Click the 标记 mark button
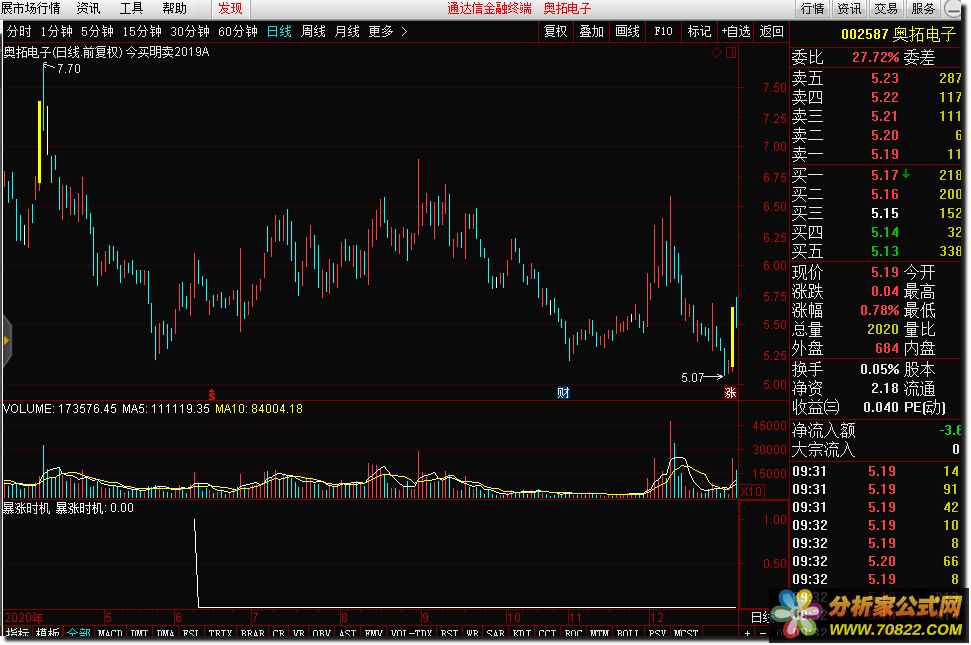971x645 pixels. coord(699,31)
